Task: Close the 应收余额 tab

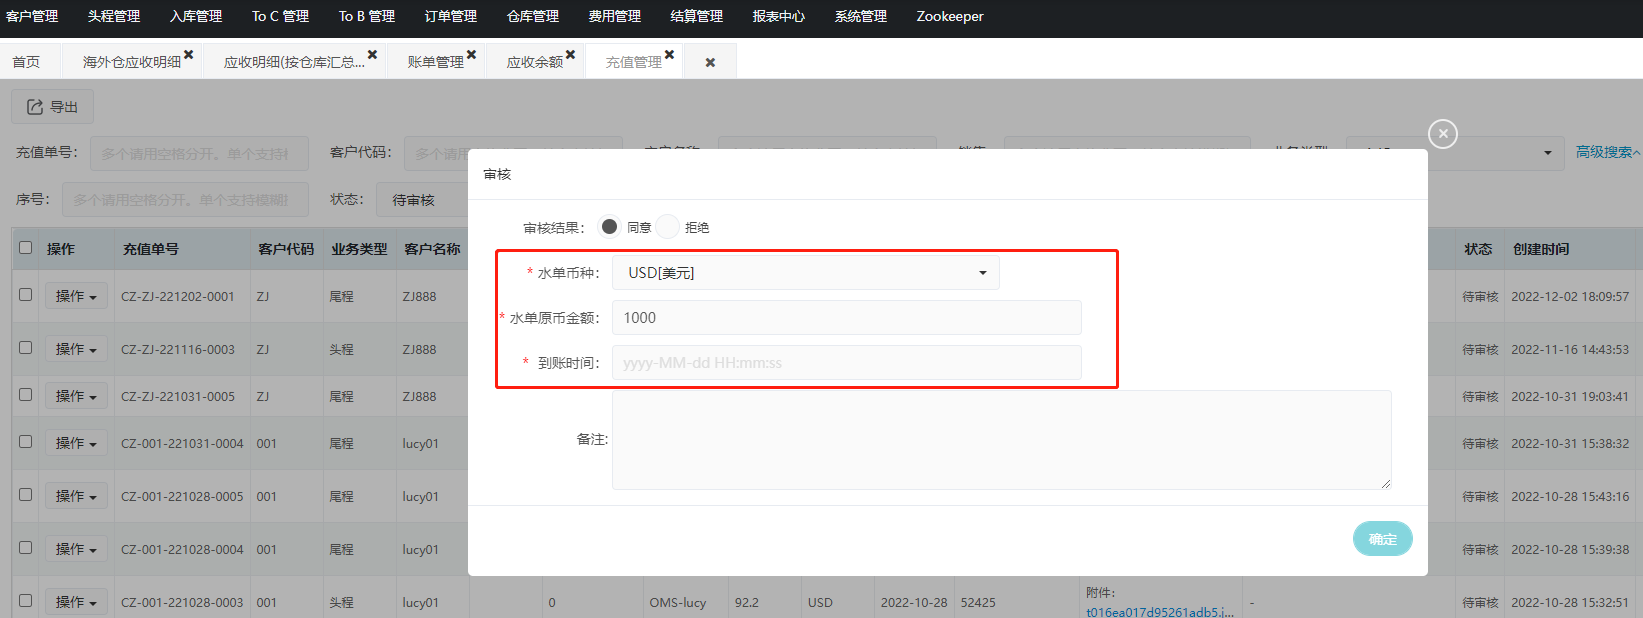Action: click(570, 55)
